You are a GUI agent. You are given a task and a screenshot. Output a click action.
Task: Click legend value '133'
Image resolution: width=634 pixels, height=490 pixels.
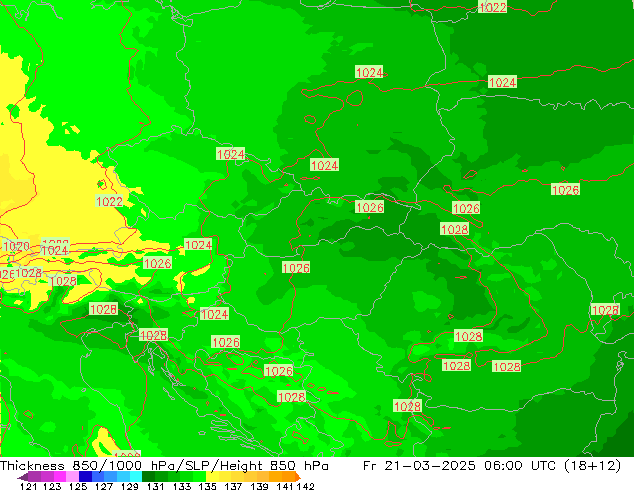(182, 486)
